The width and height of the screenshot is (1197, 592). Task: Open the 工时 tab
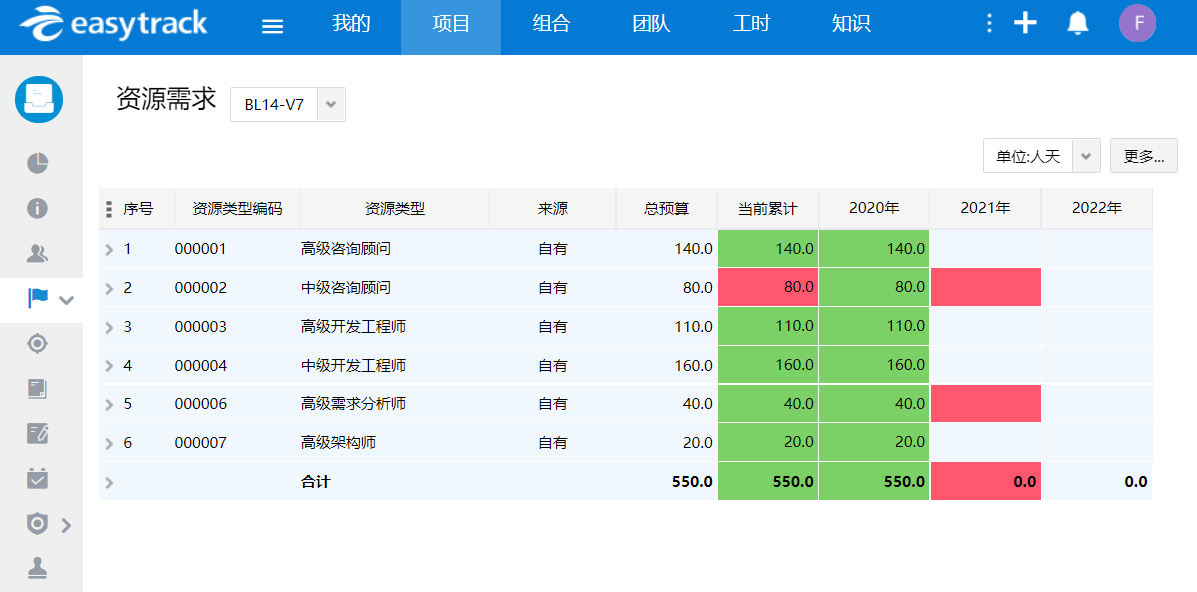click(x=751, y=24)
